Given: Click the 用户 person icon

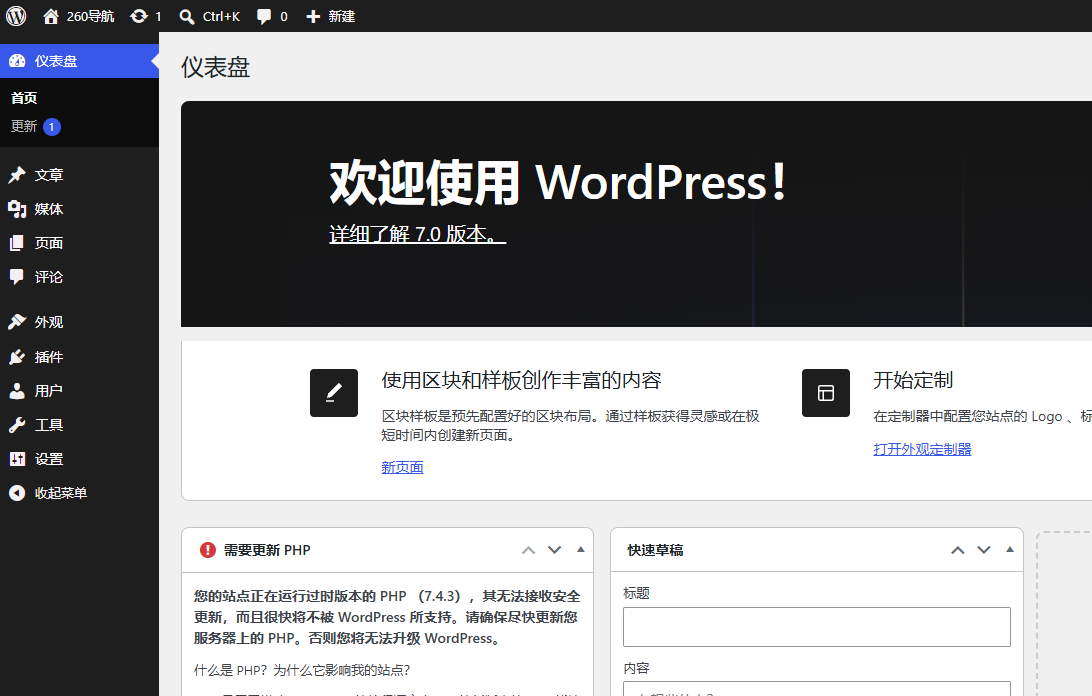Looking at the screenshot, I should pos(17,391).
